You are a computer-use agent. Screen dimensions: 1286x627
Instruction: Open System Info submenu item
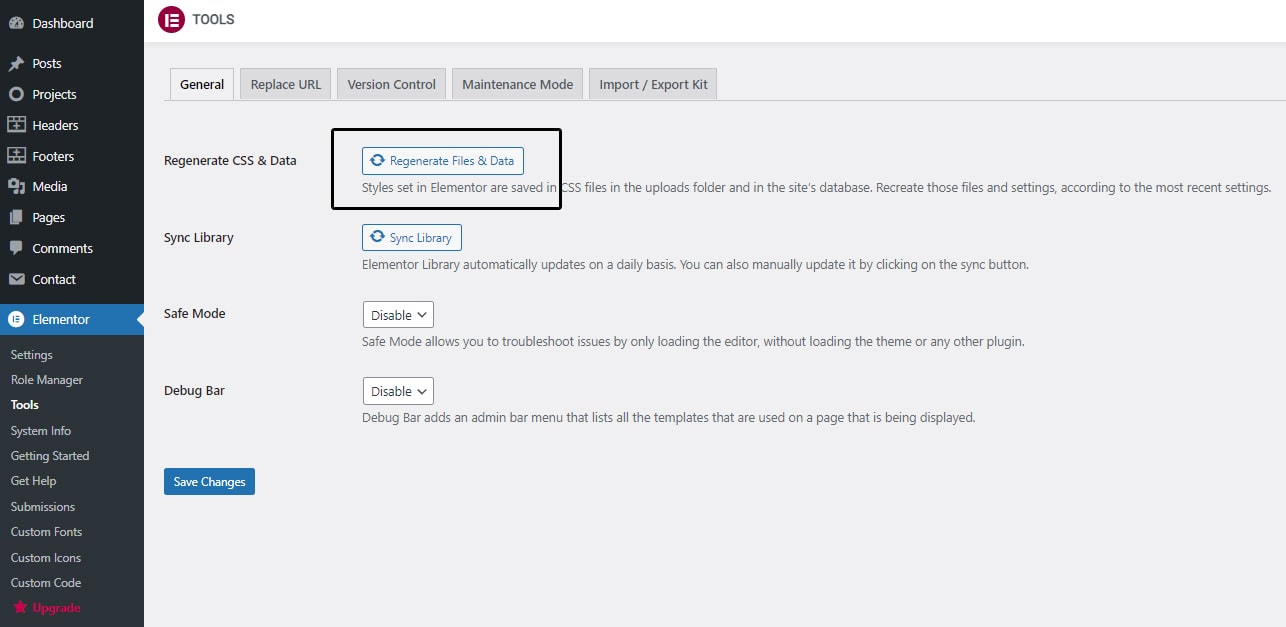41,431
